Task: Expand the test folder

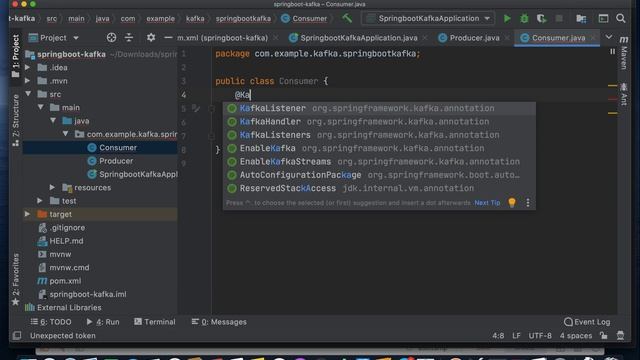Action: coord(40,201)
